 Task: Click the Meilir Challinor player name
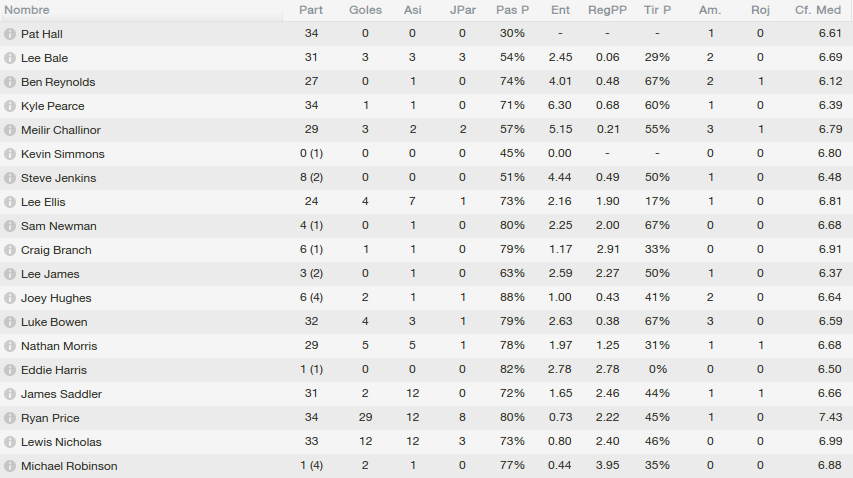pyautogui.click(x=60, y=130)
